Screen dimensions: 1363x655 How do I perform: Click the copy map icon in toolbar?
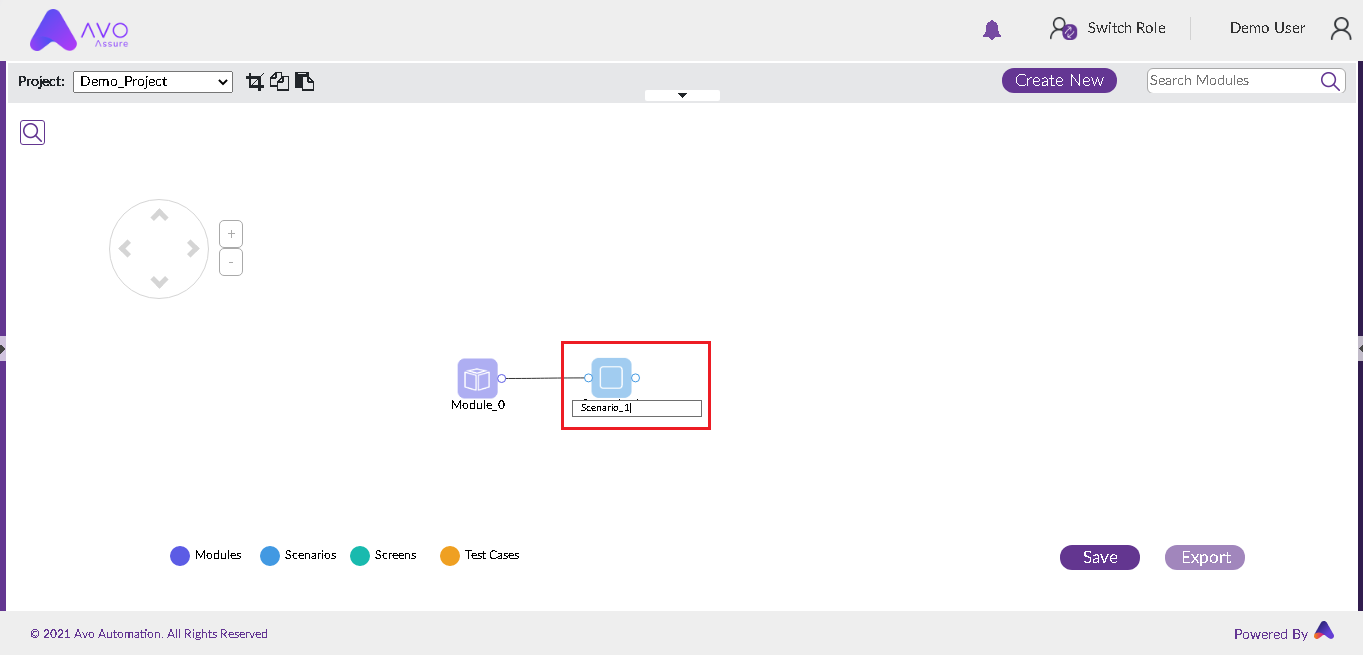[x=280, y=82]
